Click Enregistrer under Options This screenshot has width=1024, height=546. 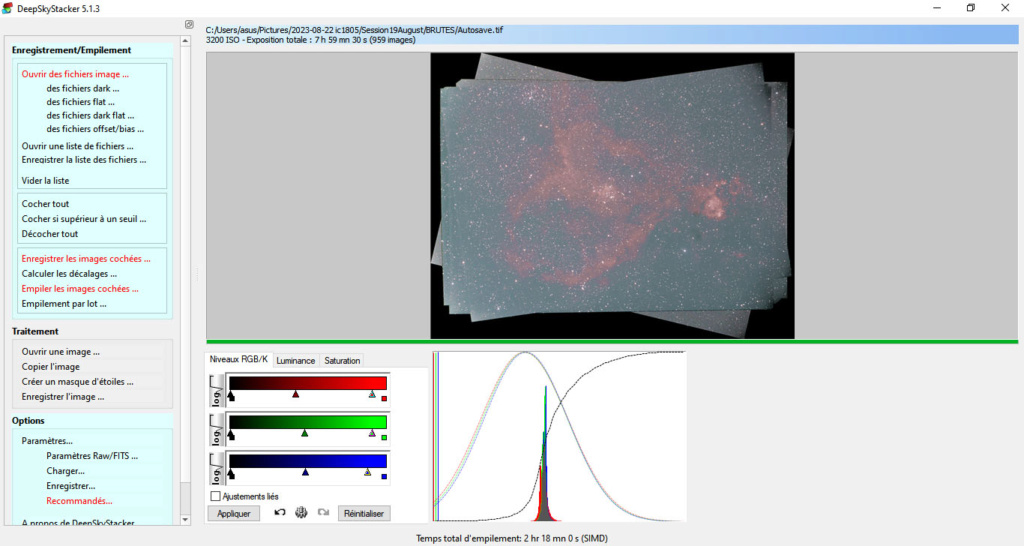71,486
